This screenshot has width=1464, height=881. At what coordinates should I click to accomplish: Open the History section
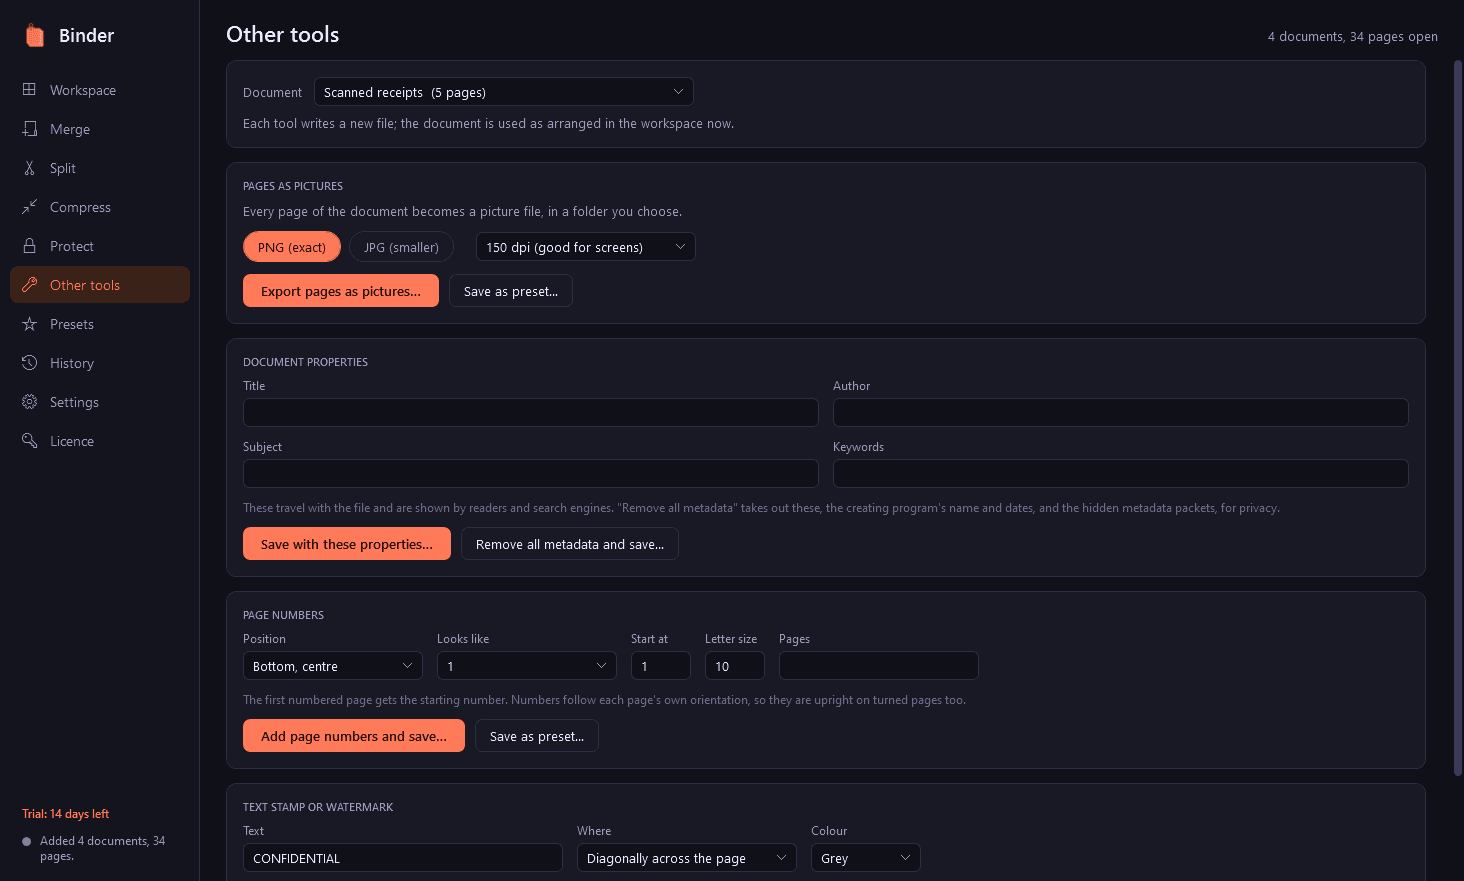coord(100,363)
